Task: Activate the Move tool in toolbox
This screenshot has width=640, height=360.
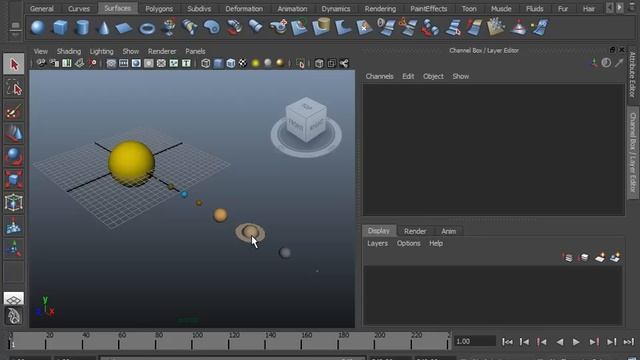Action: coord(14,134)
